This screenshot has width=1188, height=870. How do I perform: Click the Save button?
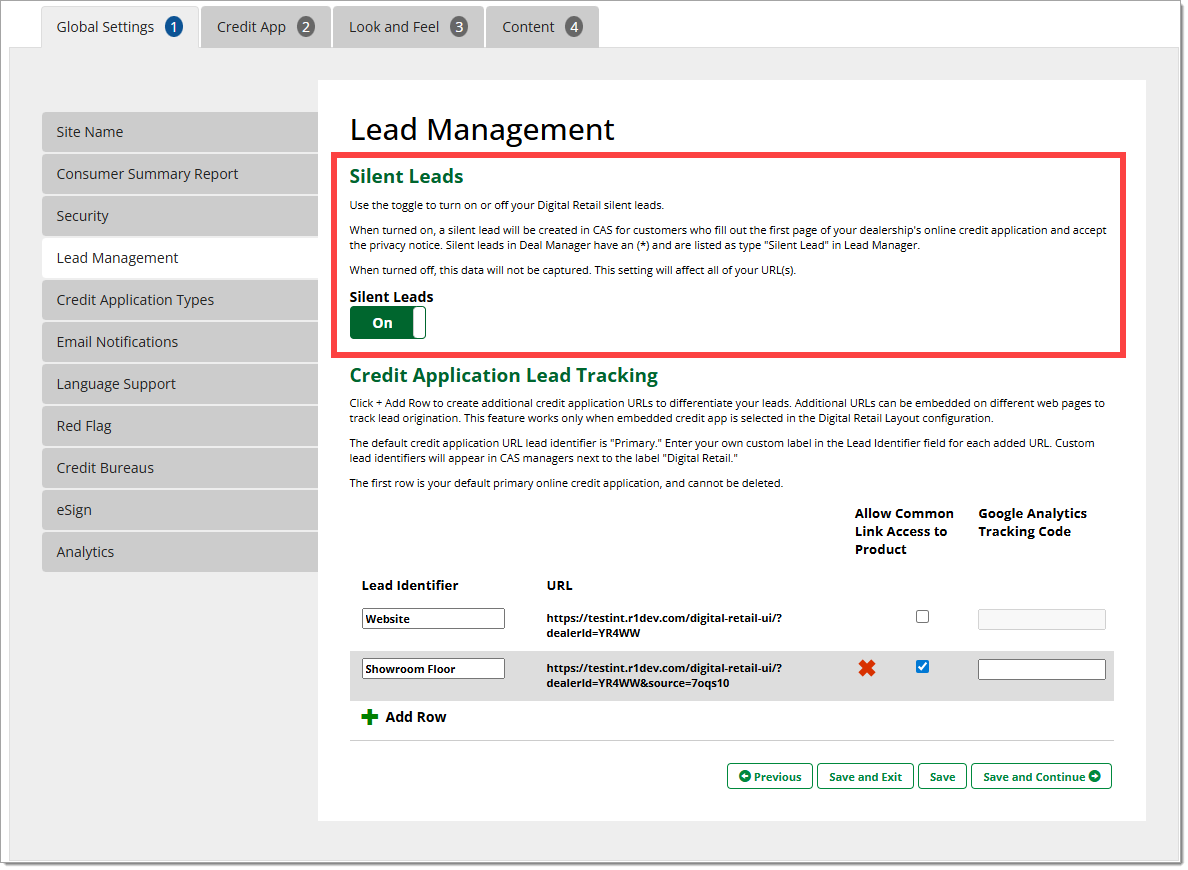pos(942,777)
